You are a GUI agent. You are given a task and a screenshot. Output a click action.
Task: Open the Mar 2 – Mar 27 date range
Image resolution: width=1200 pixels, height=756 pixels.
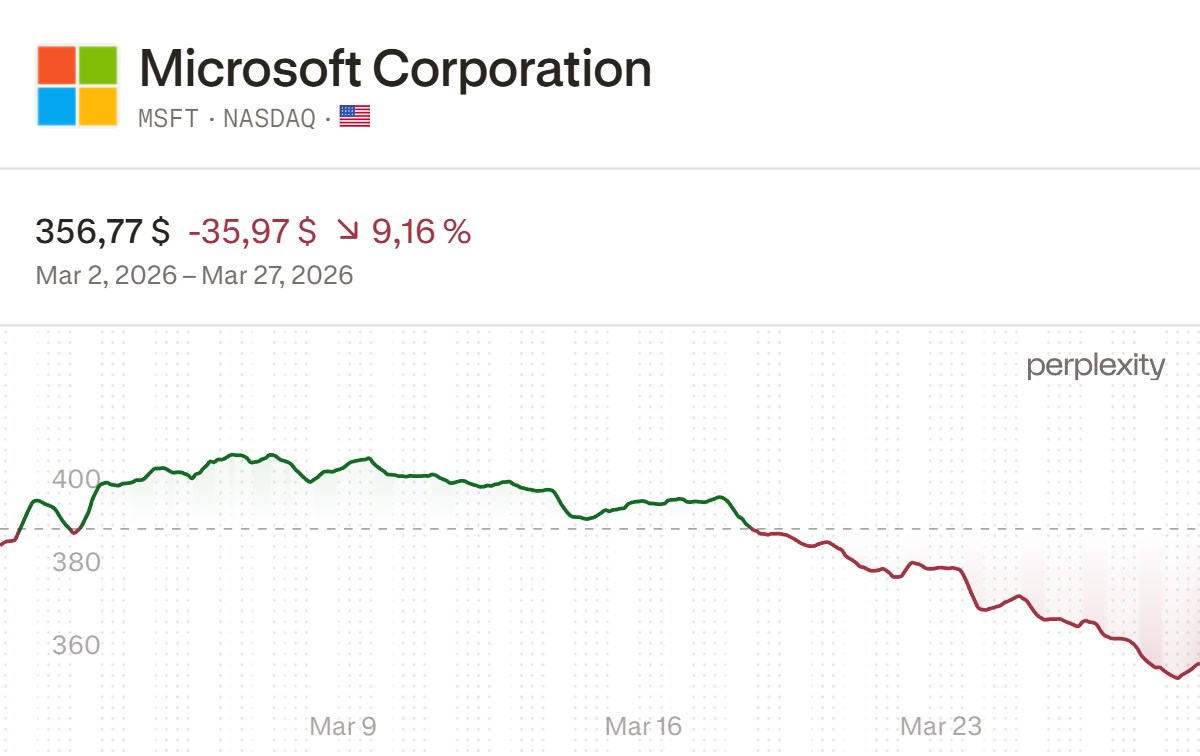194,275
